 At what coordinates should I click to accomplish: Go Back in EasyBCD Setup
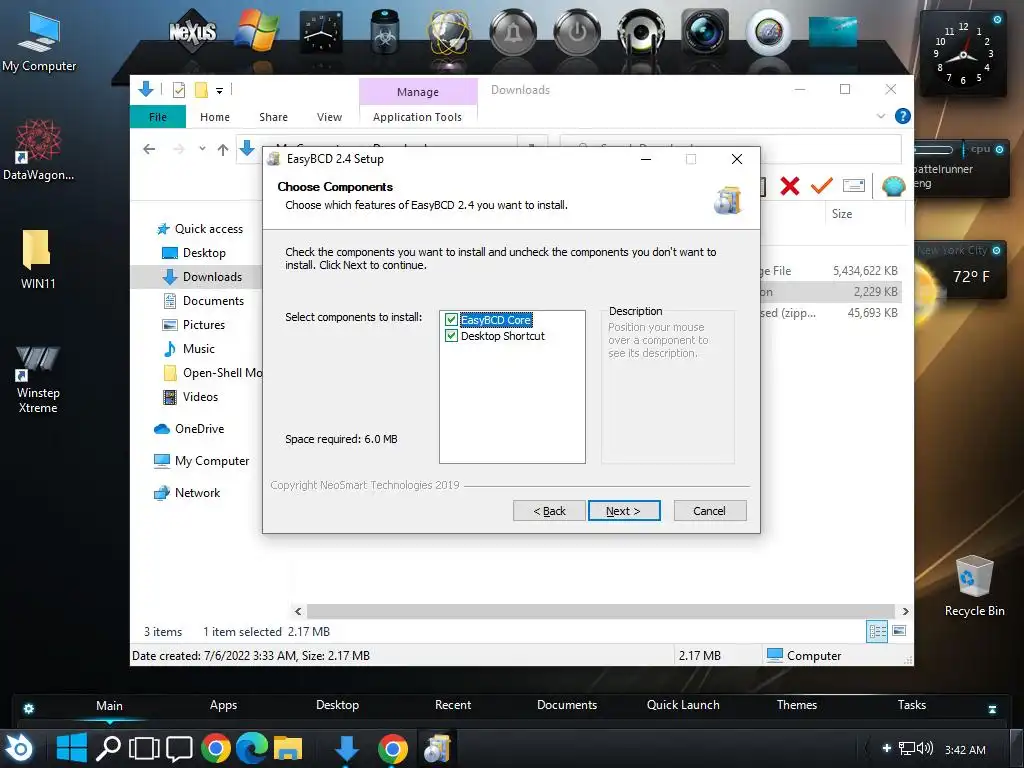(549, 511)
